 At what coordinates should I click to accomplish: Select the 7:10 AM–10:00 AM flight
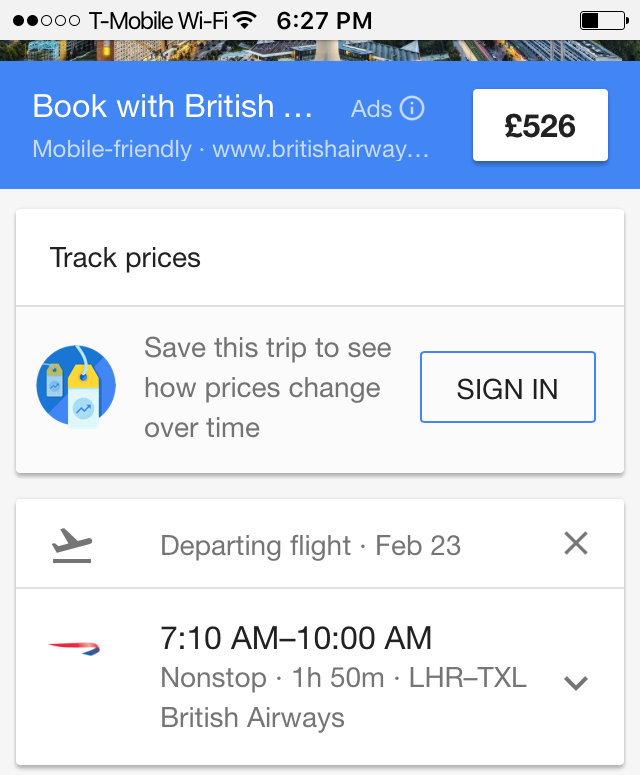(x=296, y=638)
